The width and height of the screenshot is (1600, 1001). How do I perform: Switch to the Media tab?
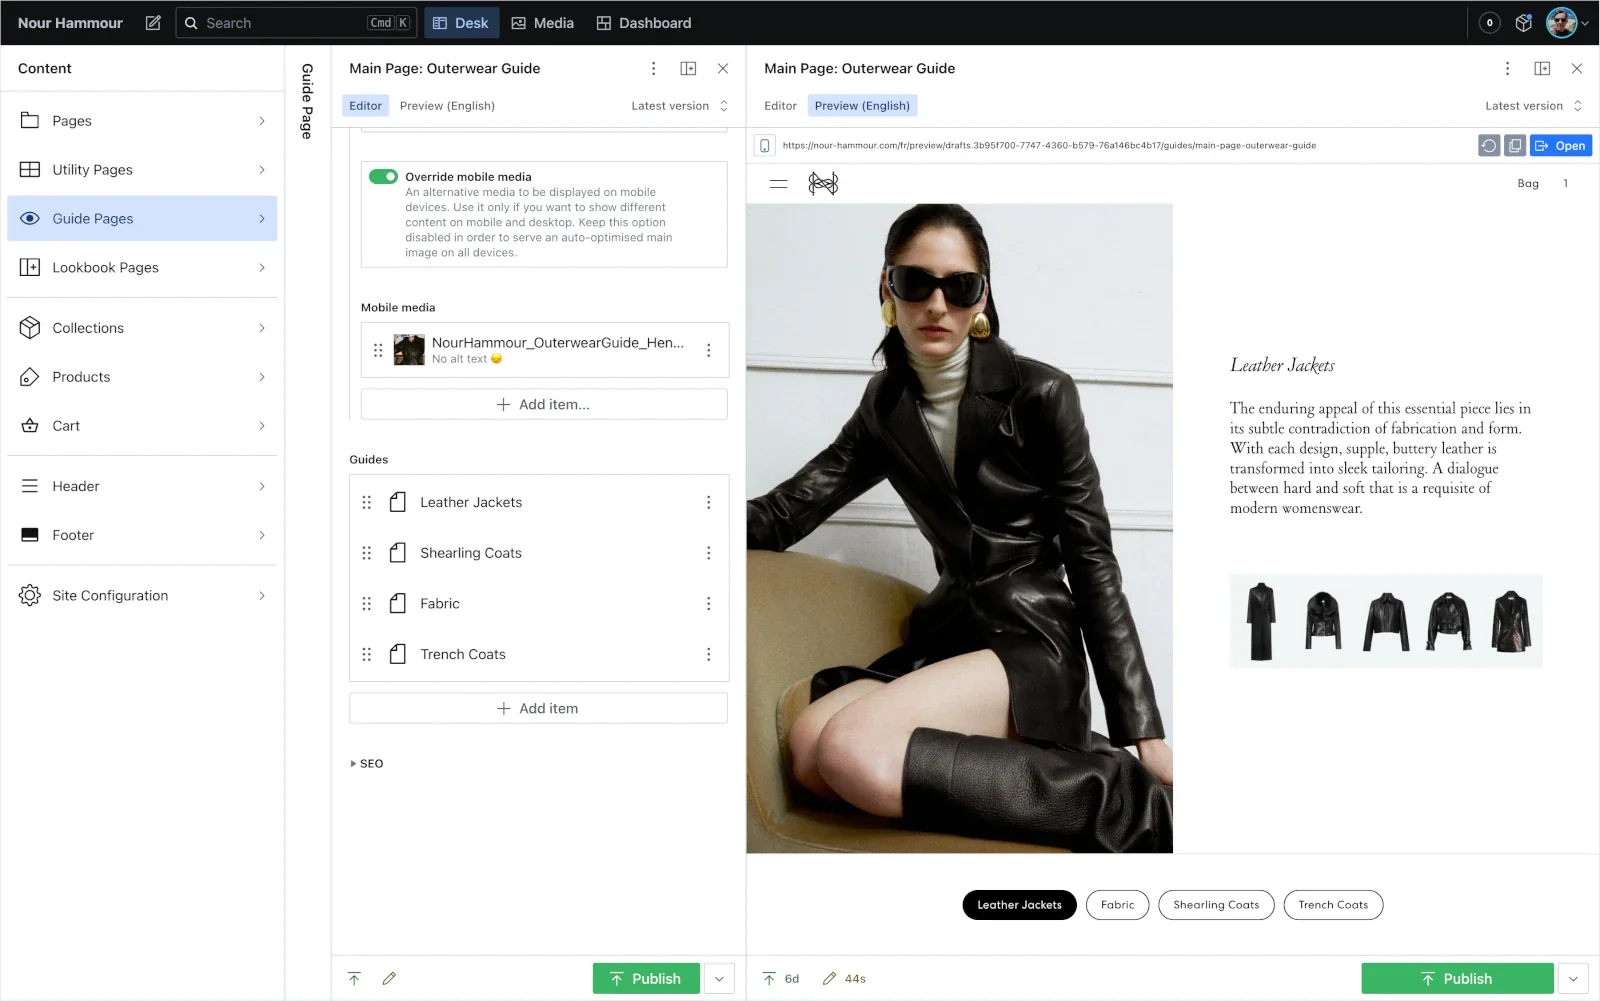tap(542, 23)
